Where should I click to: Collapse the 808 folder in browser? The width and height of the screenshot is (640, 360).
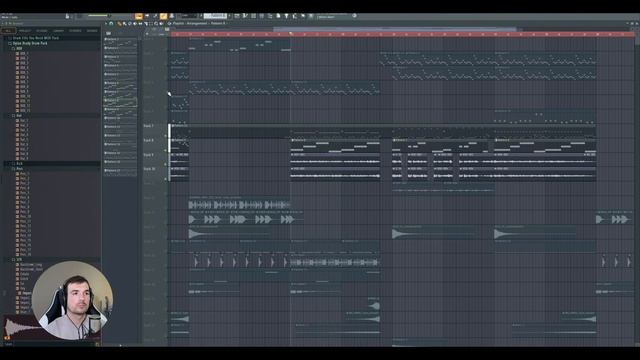coord(19,48)
